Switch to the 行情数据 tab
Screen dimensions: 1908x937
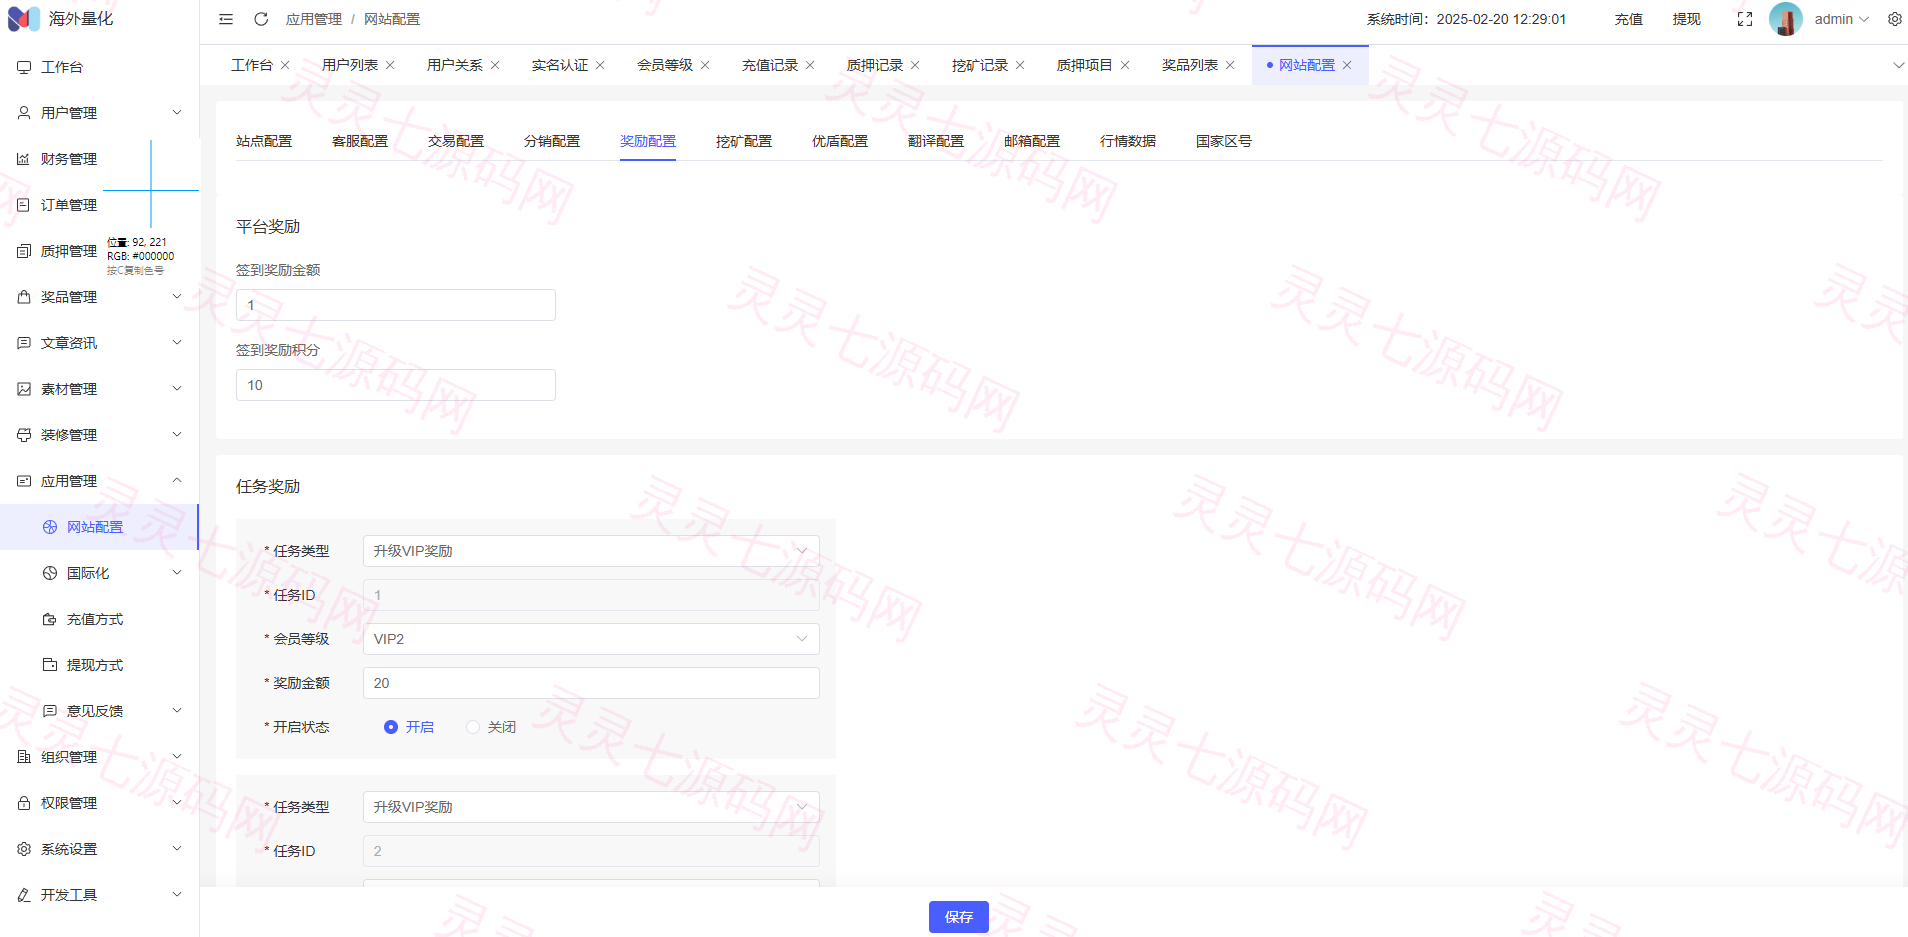click(1128, 141)
